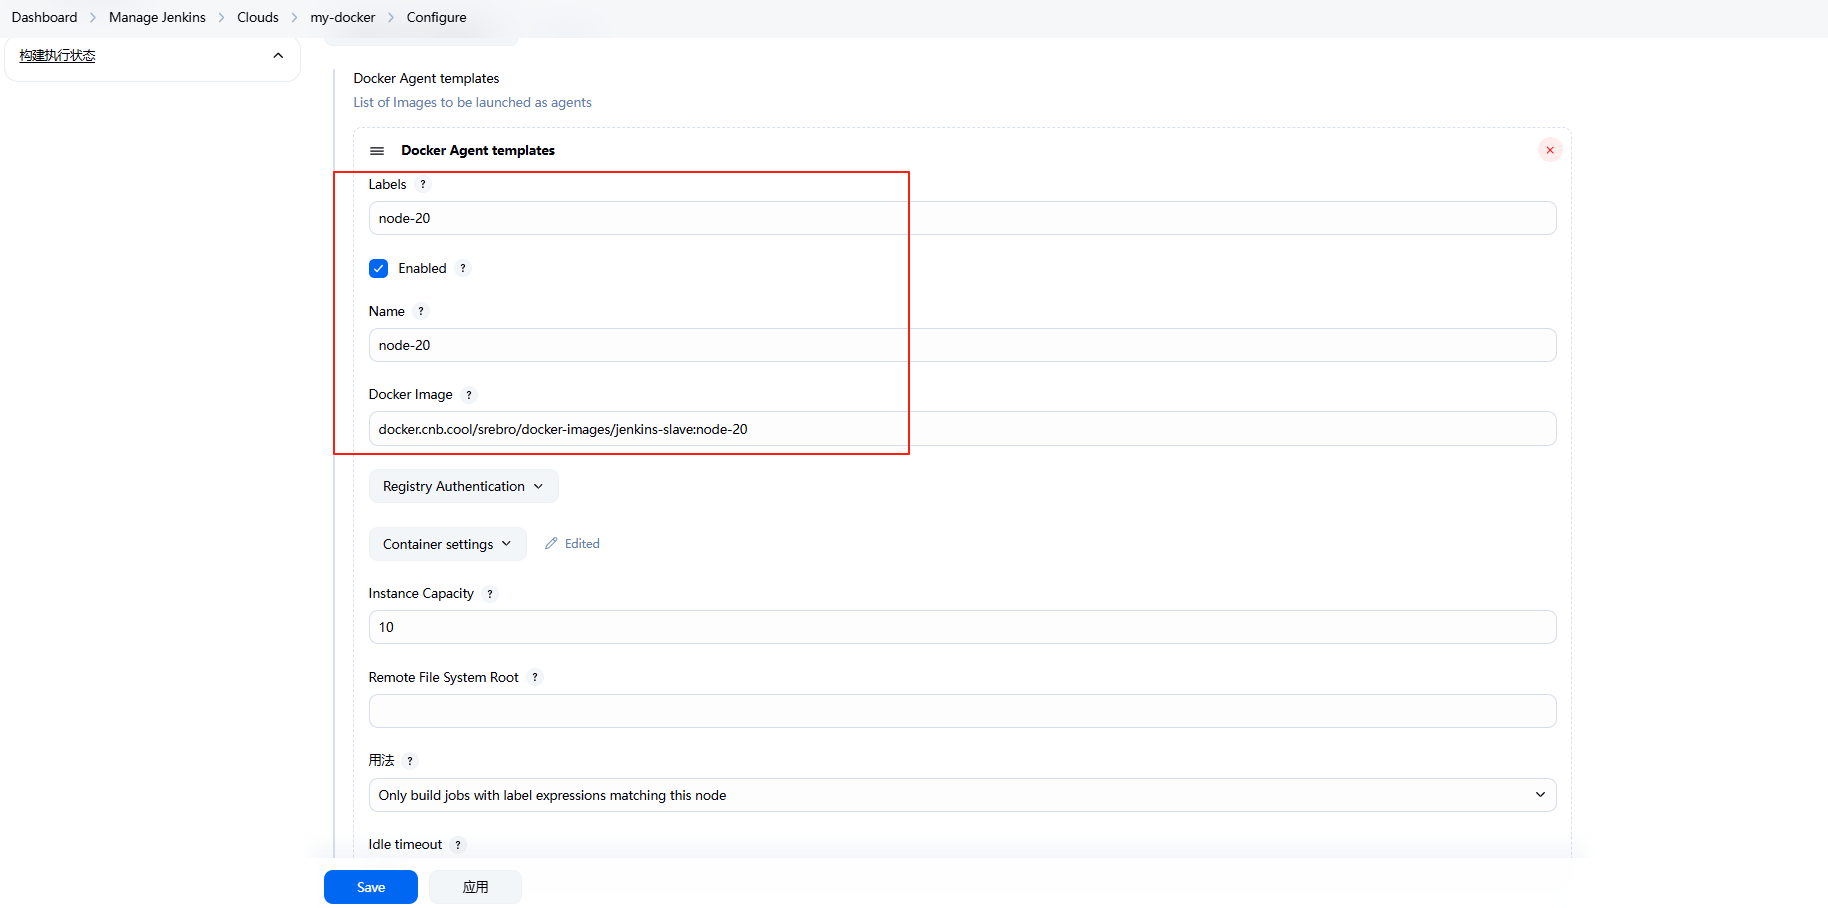The image size is (1828, 908).
Task: Open help for Idle timeout
Action: tap(458, 845)
